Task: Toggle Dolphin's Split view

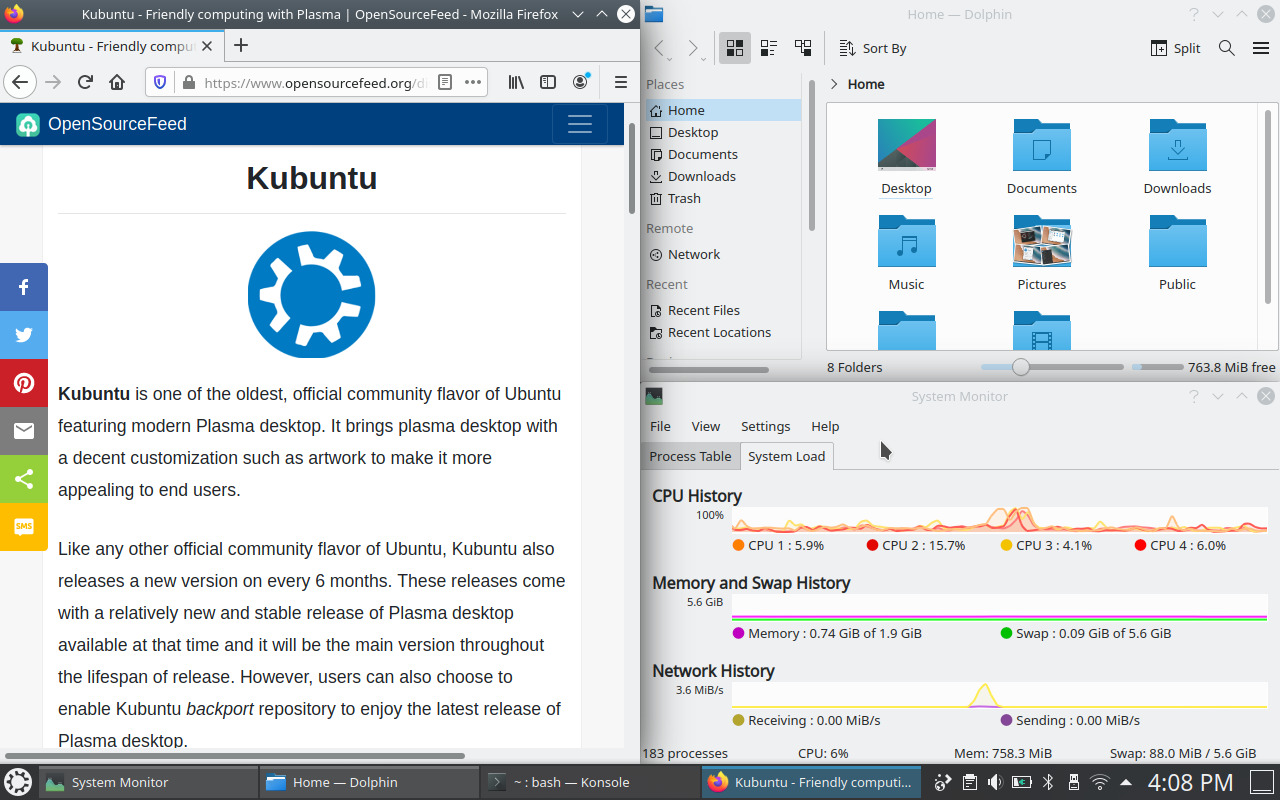Action: tap(1175, 47)
